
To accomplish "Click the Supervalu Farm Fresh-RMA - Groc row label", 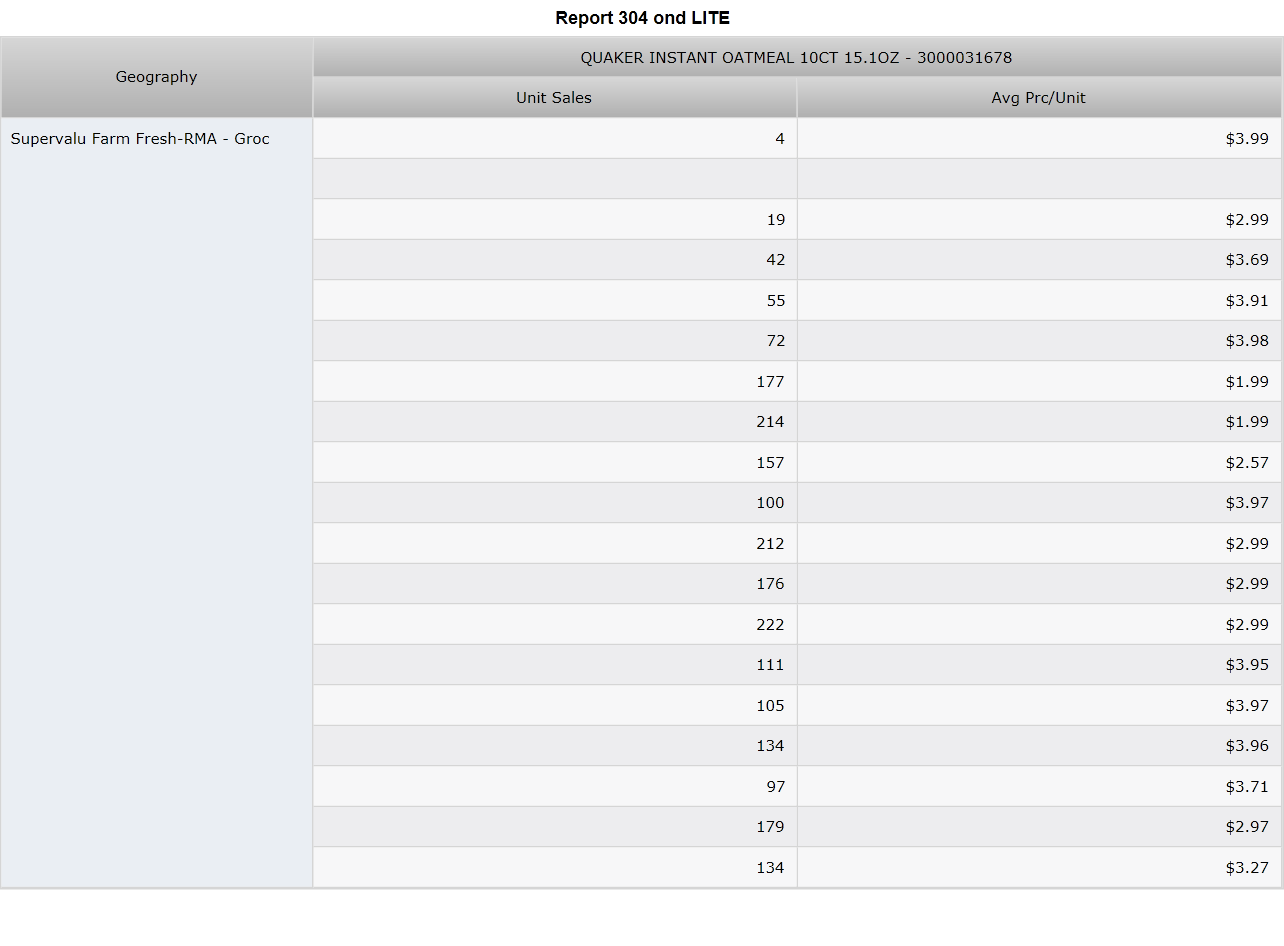I will [x=157, y=503].
